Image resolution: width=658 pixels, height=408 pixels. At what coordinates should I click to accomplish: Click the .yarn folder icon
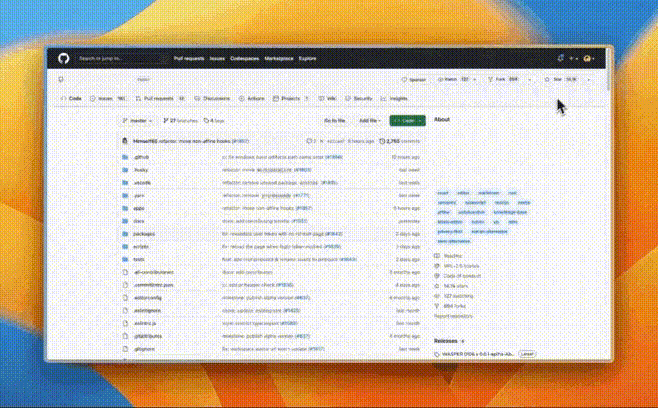coord(125,196)
